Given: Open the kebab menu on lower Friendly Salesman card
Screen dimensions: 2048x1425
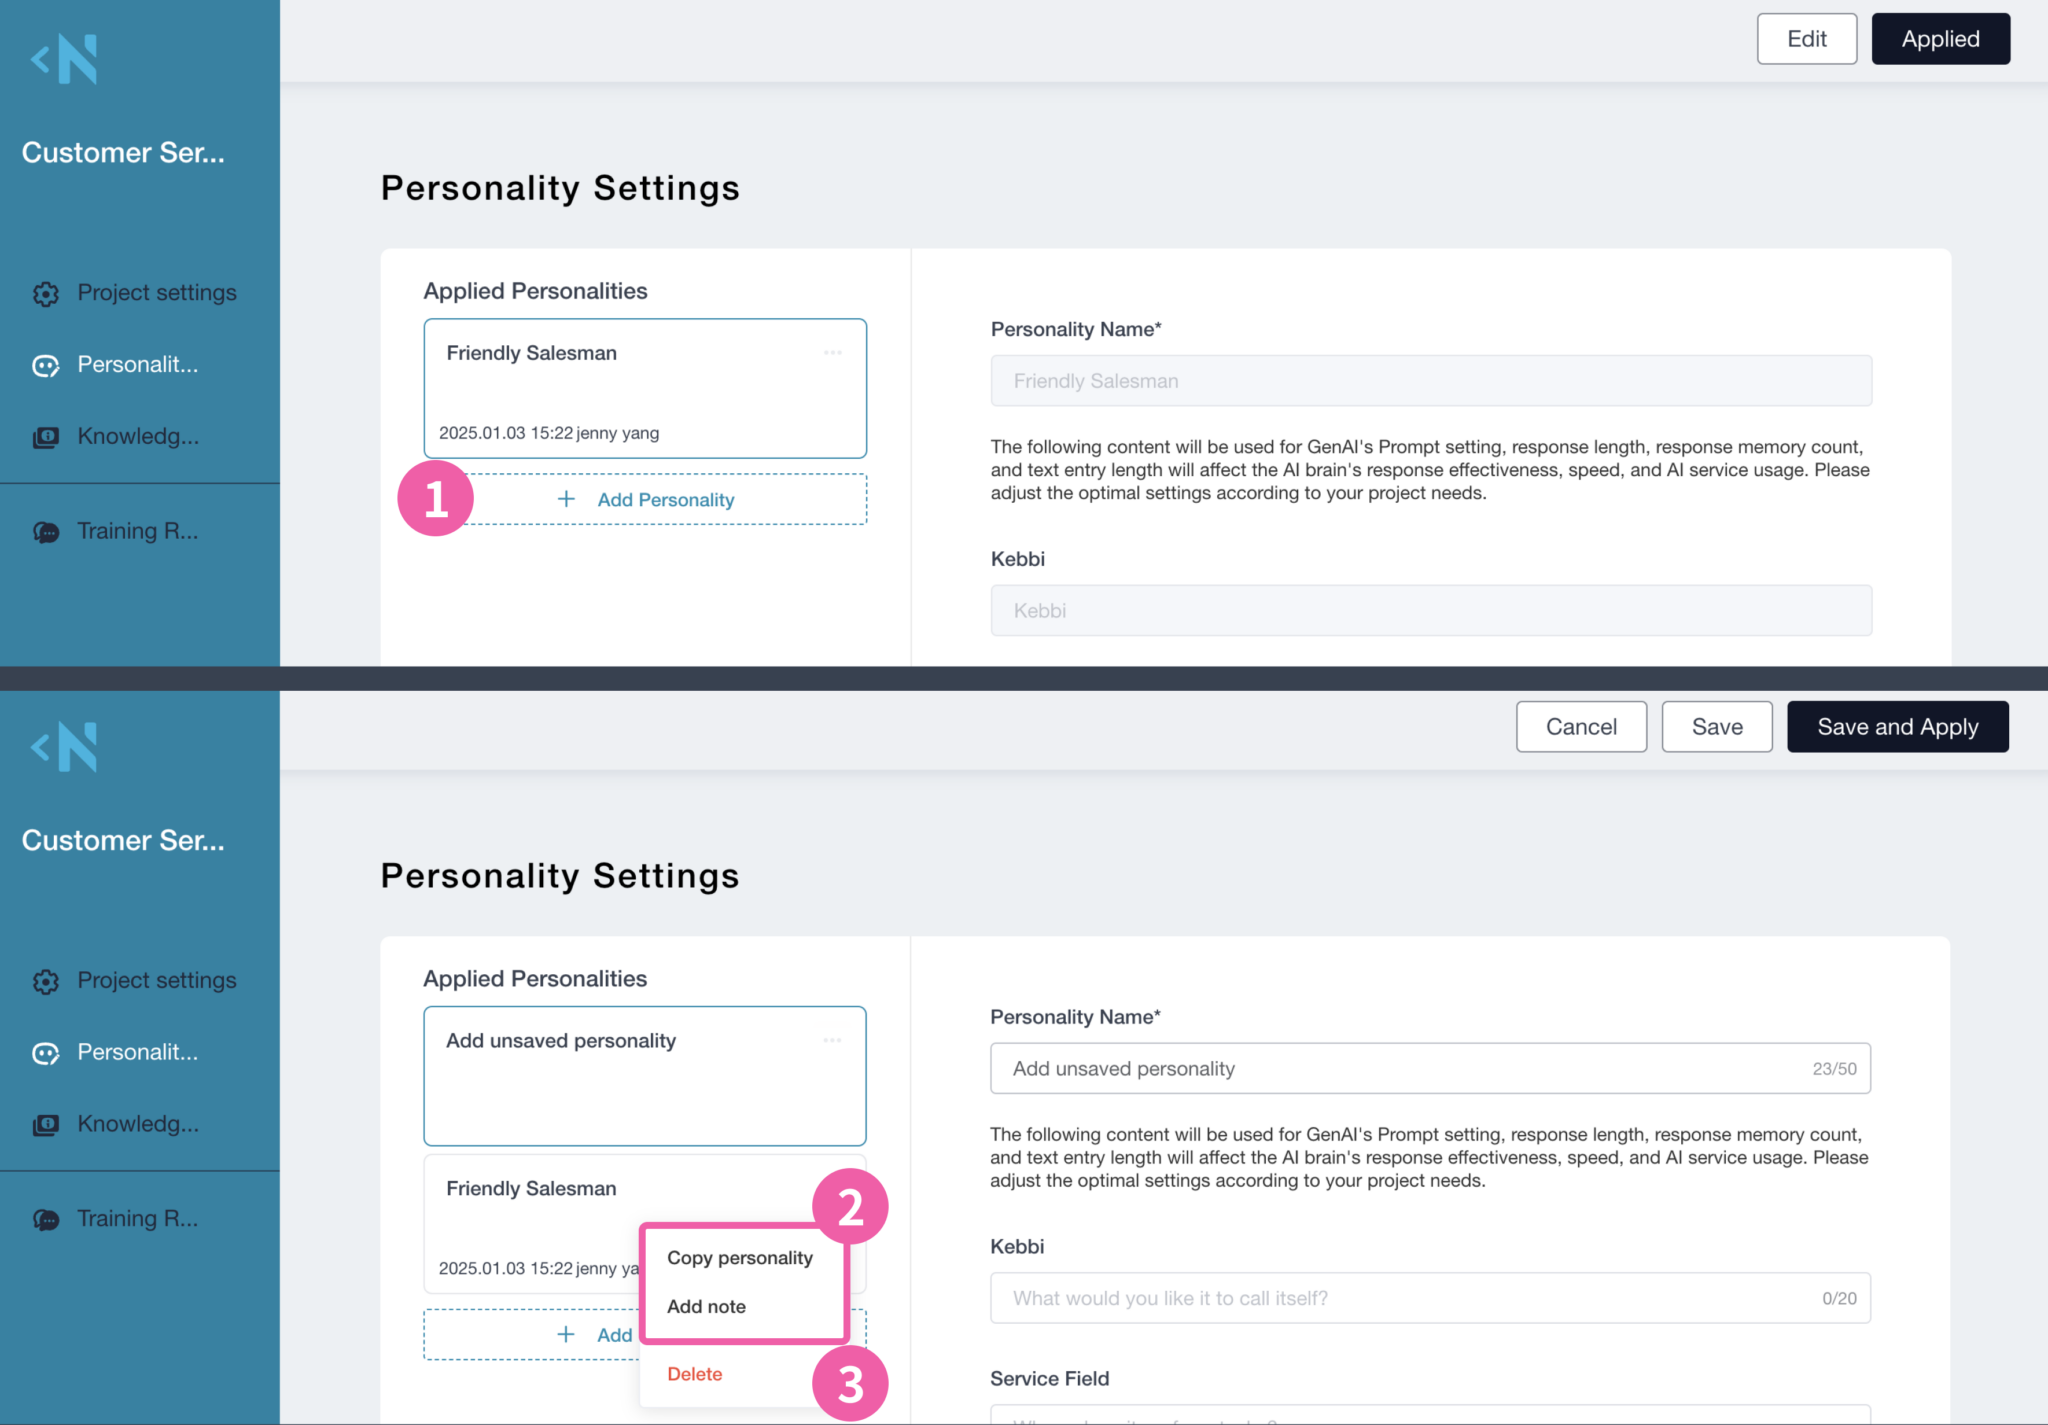Looking at the screenshot, I should [833, 1188].
